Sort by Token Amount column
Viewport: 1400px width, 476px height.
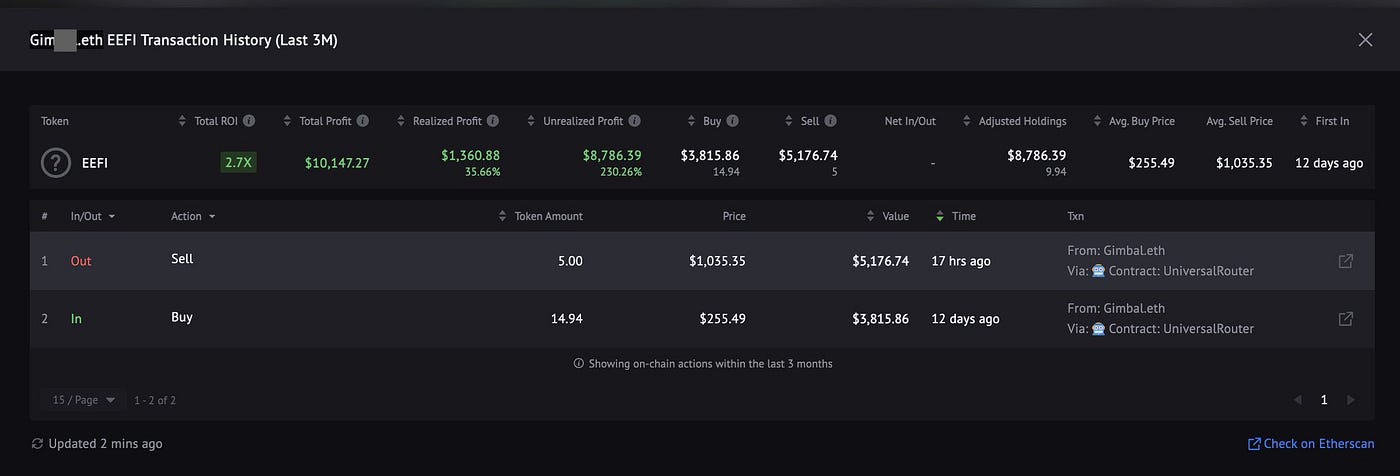click(540, 216)
